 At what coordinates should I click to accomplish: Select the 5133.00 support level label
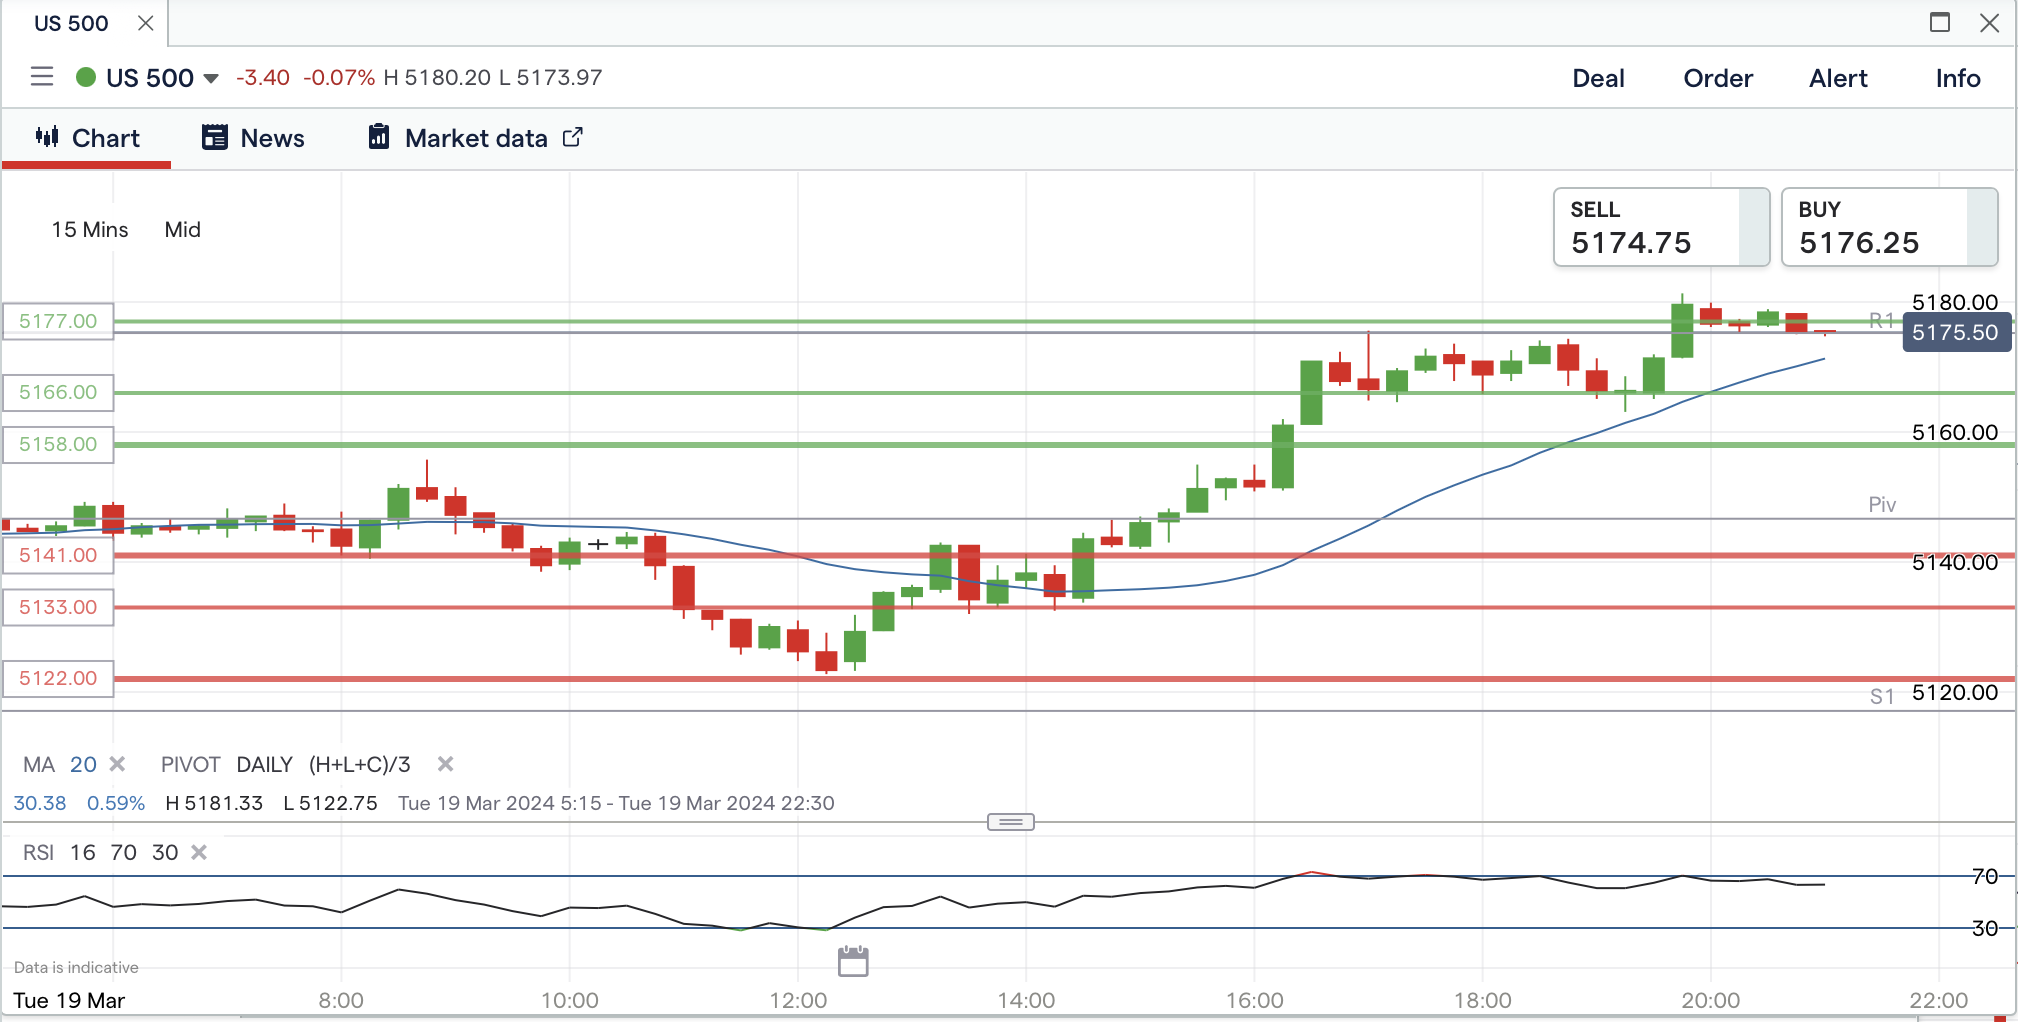click(58, 607)
